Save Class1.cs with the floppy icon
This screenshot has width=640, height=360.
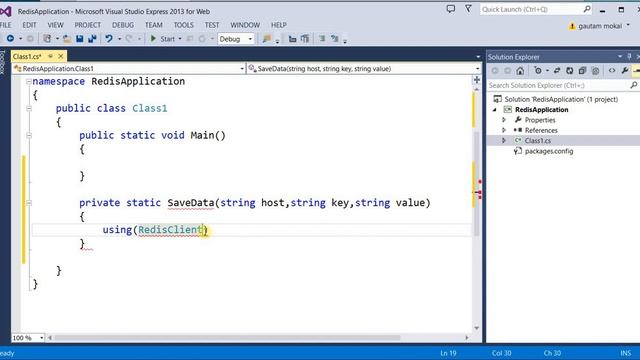(x=80, y=39)
